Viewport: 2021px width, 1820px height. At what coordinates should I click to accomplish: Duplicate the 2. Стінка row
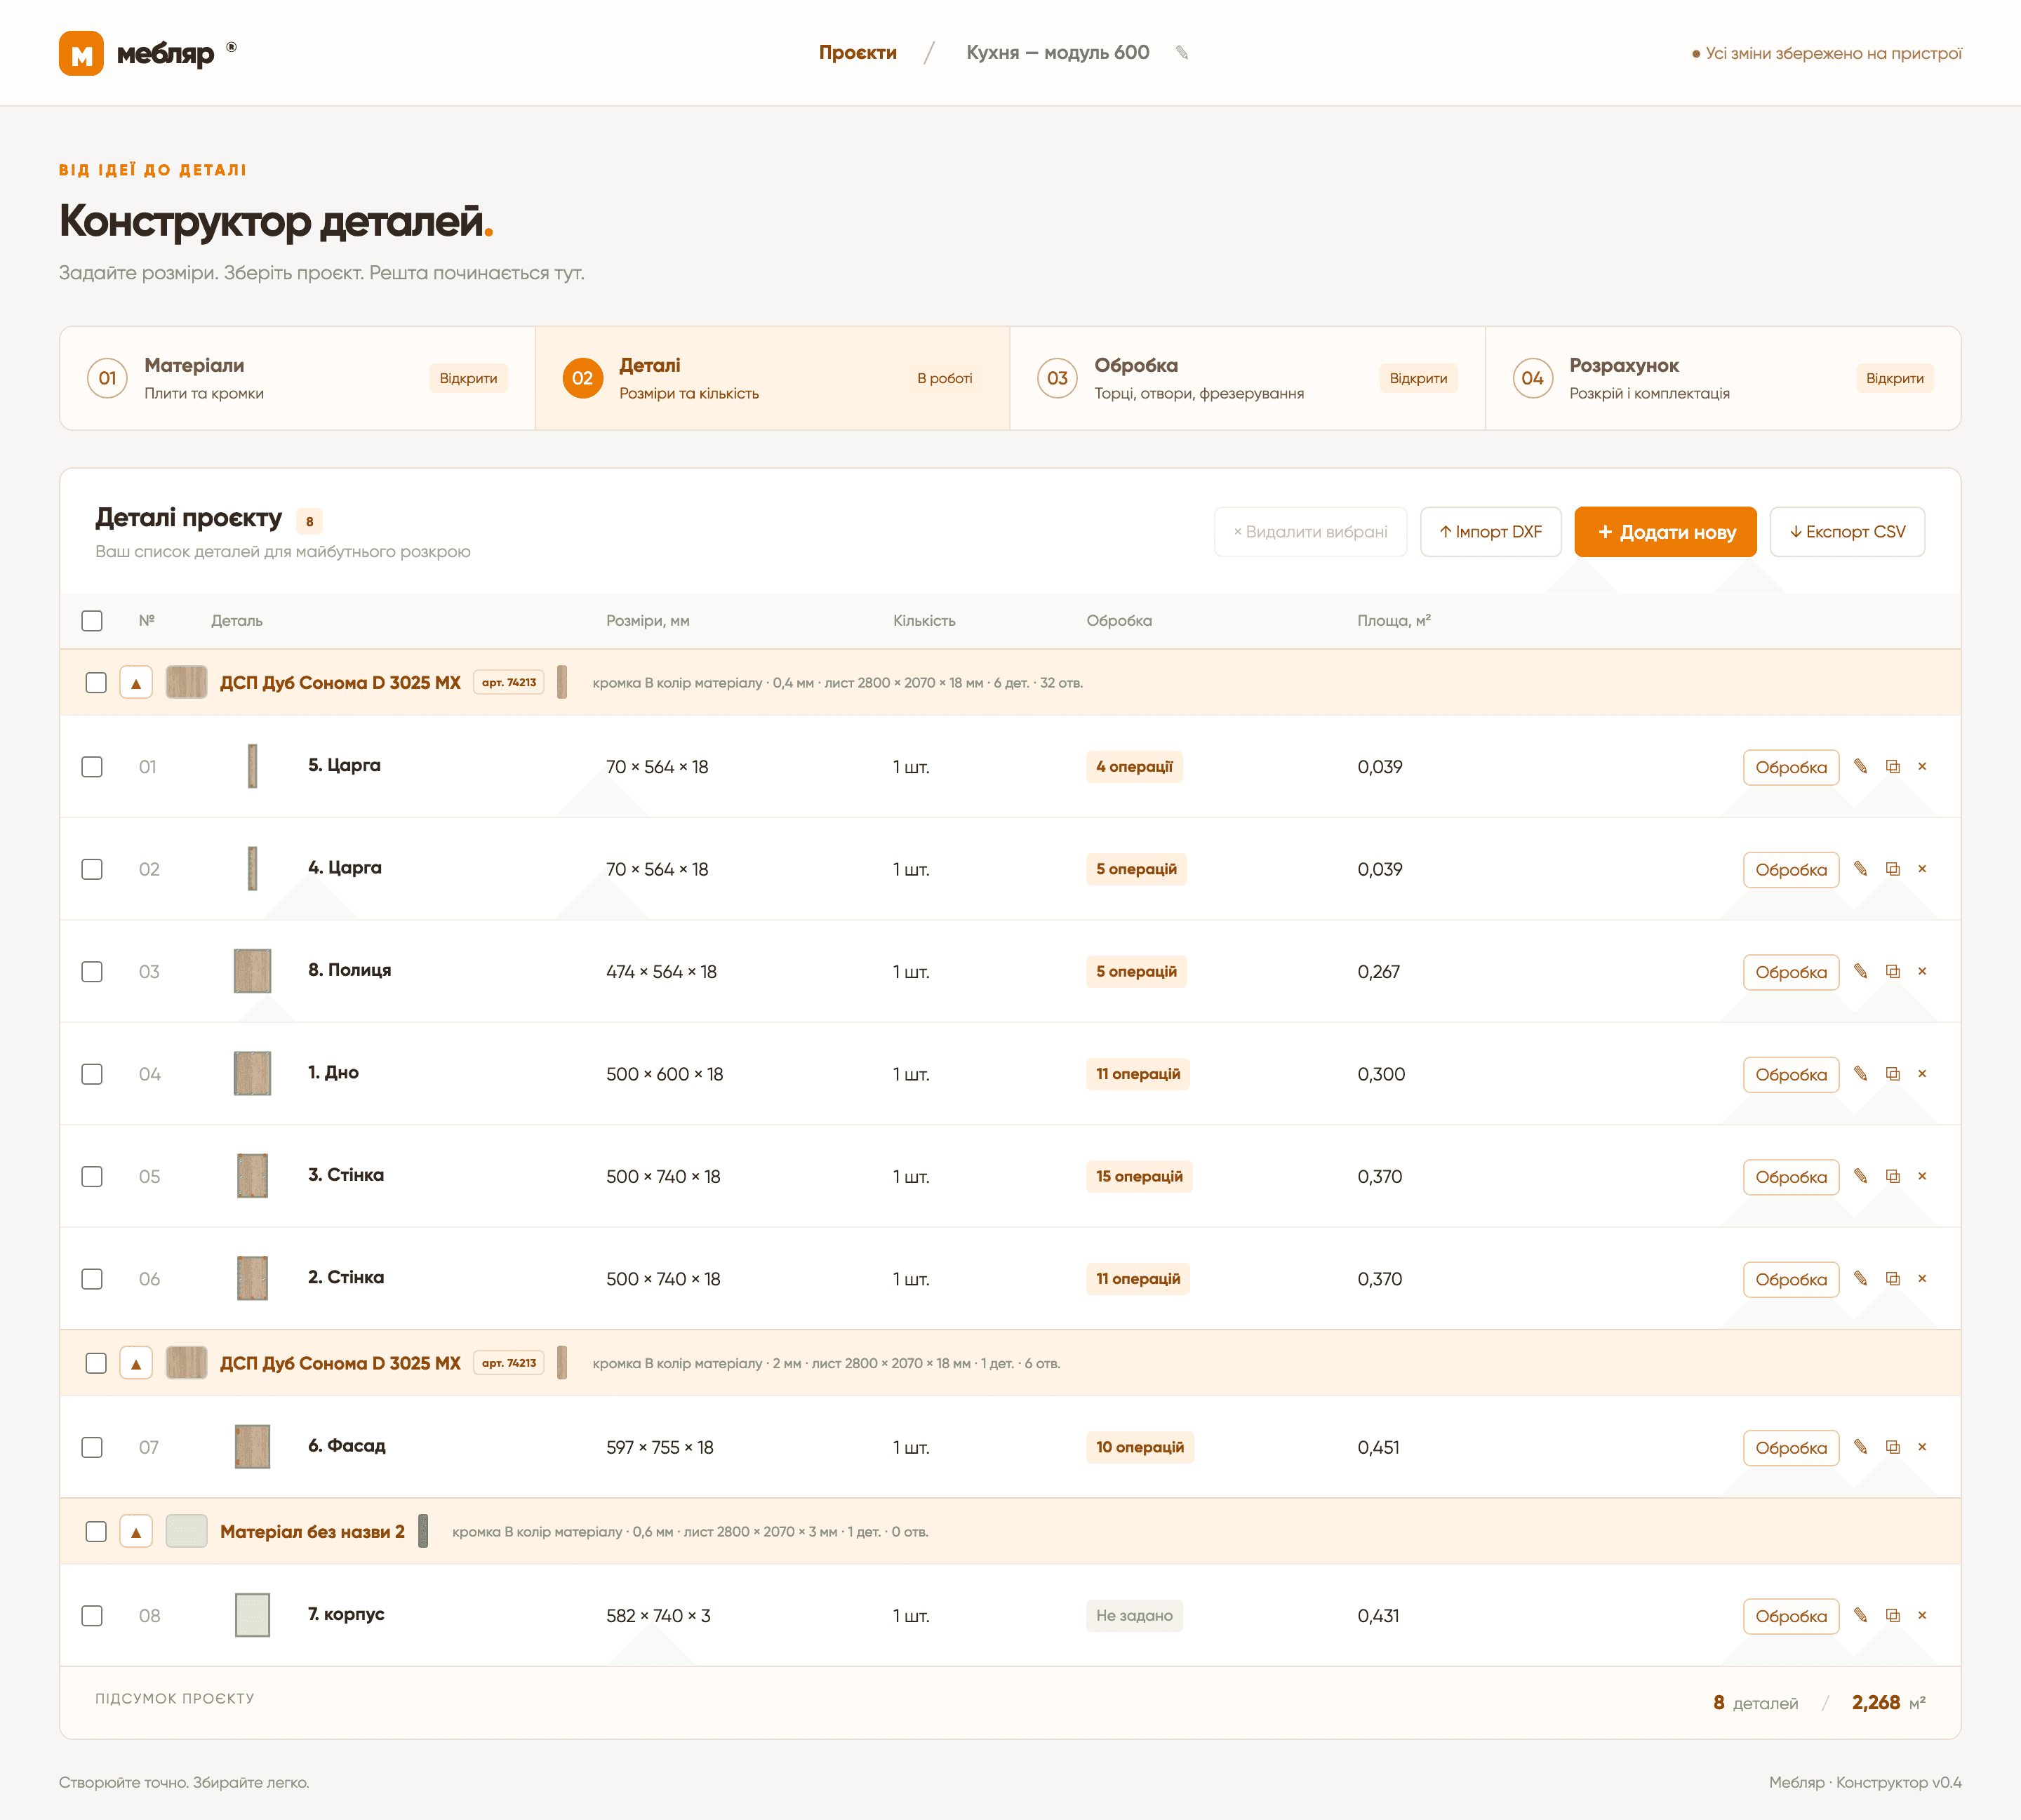[x=1893, y=1279]
